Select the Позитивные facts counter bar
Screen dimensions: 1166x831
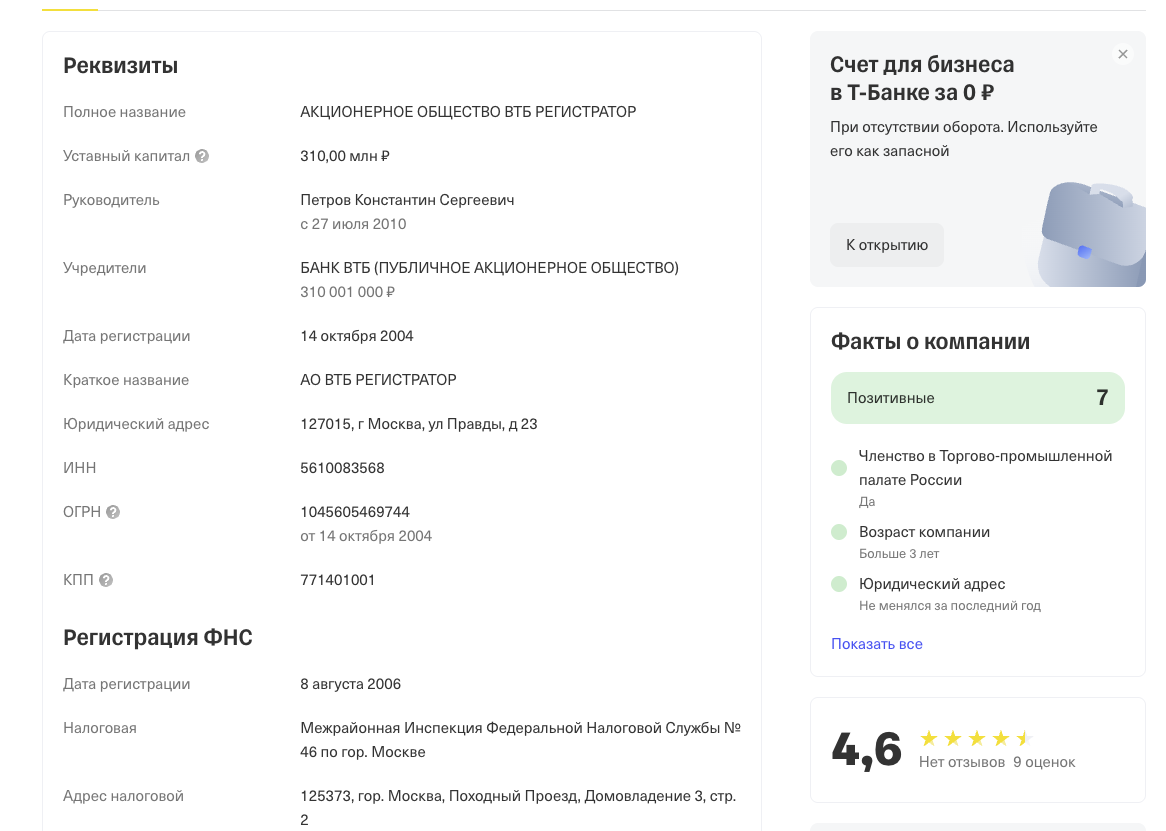pos(977,398)
